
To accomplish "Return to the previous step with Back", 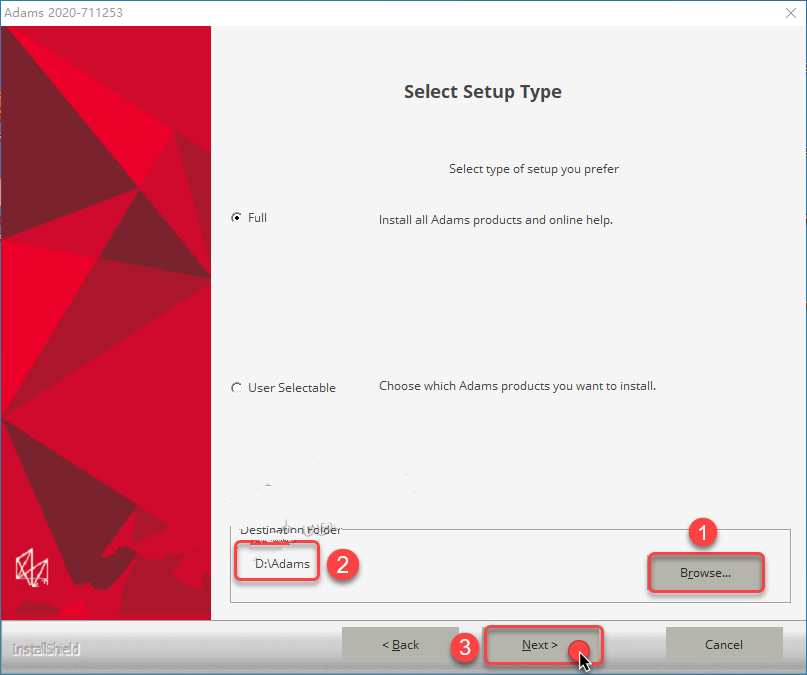I will point(400,645).
